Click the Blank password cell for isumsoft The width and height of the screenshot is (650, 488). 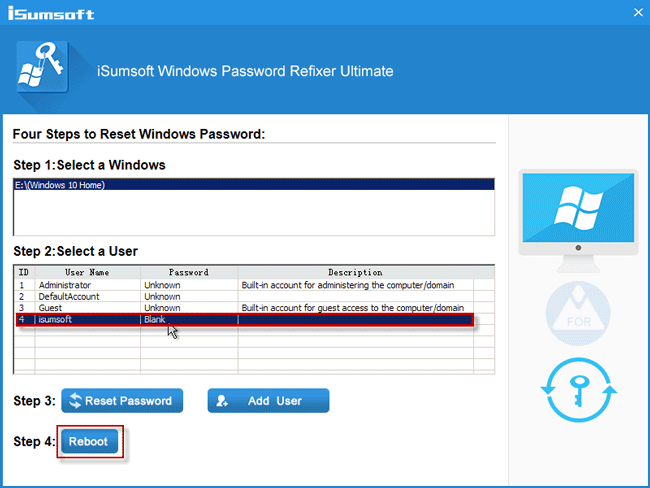pos(189,319)
